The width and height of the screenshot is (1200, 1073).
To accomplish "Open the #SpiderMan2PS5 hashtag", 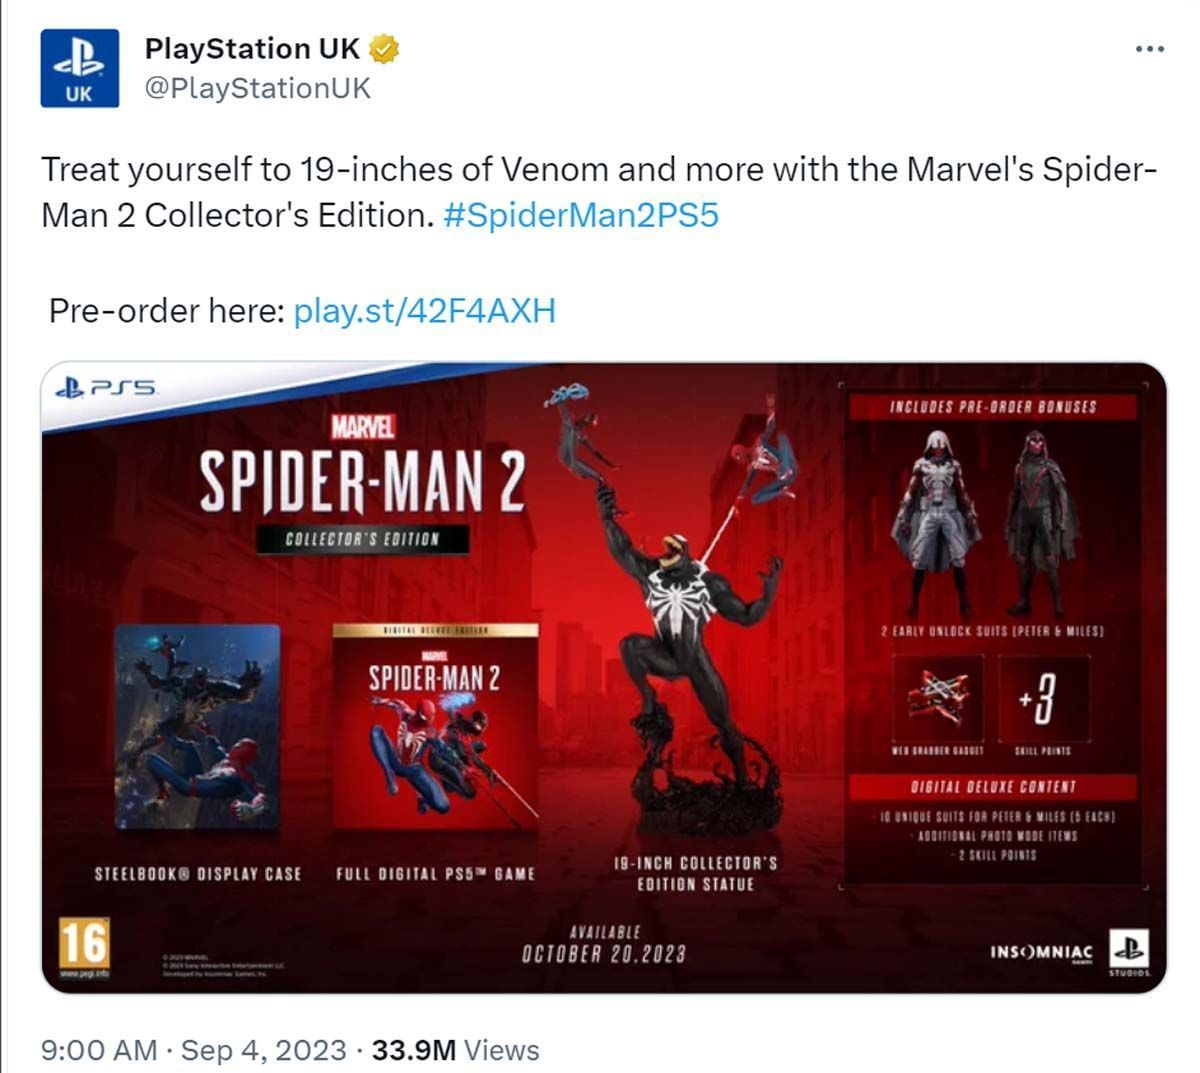I will point(580,215).
